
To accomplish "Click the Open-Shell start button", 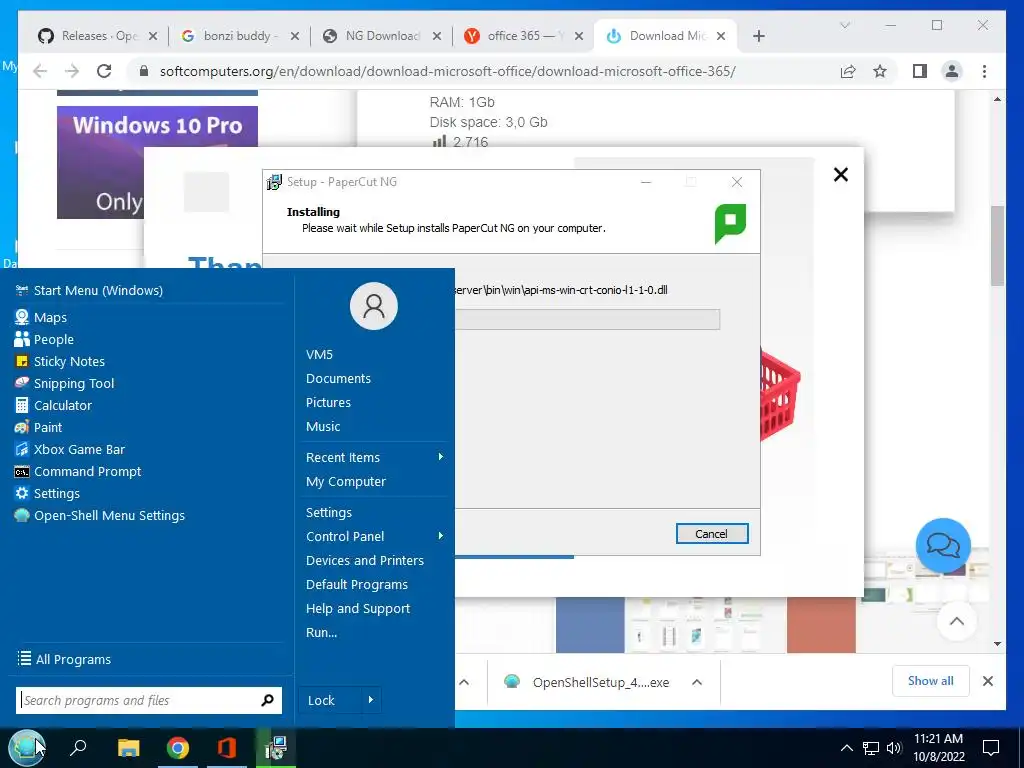I will coord(27,747).
